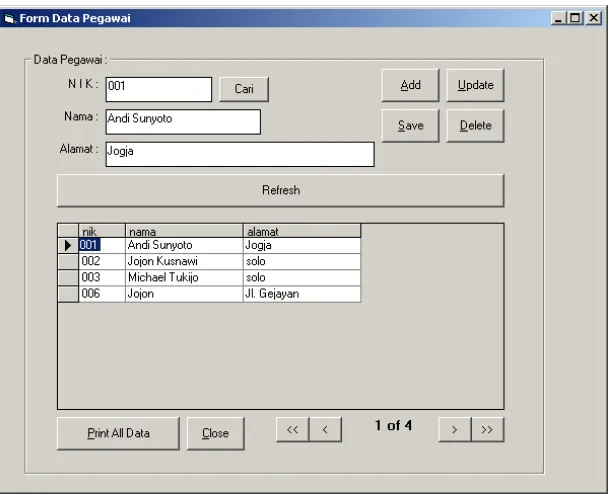This screenshot has height=494, width=614.
Task: Click the NIK input field
Action: [x=159, y=89]
